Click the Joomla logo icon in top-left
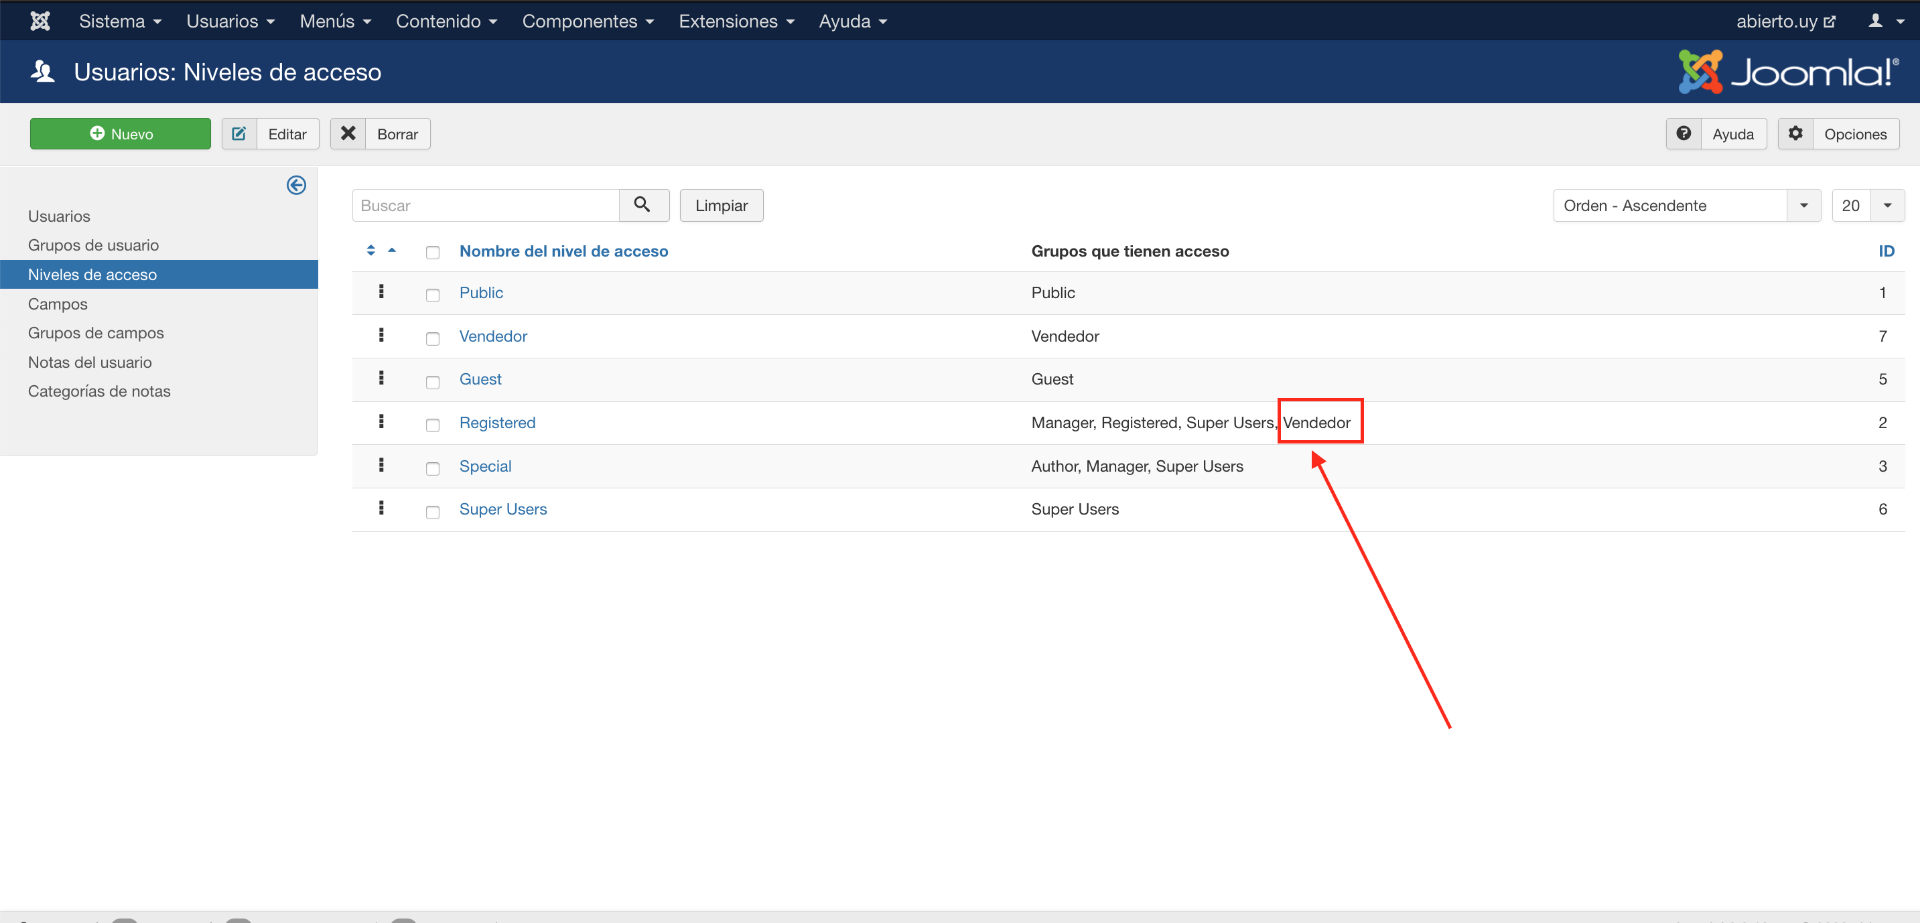The height and width of the screenshot is (923, 1920). pos(40,21)
